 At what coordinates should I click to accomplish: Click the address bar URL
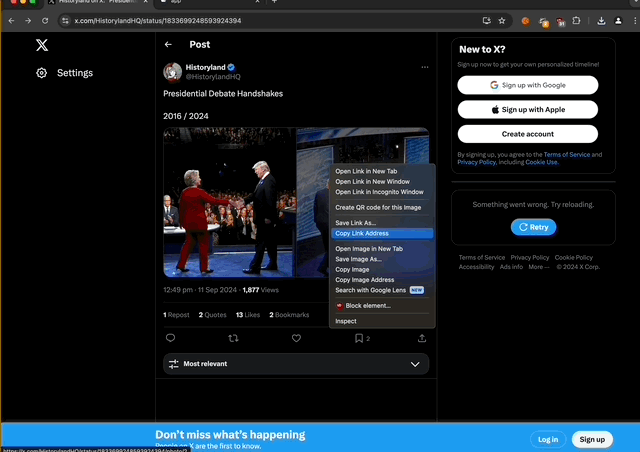(158, 20)
